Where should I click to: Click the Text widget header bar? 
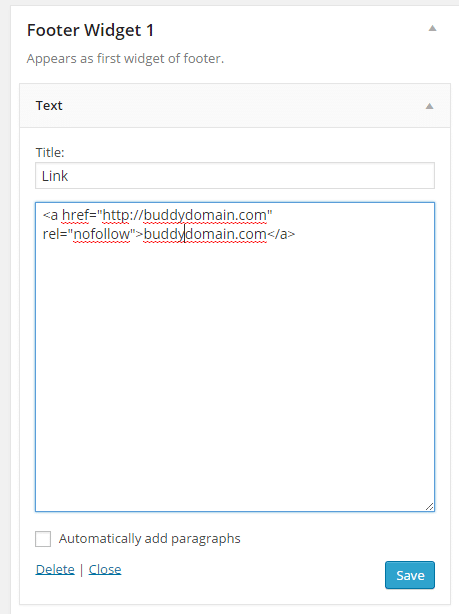coord(235,106)
